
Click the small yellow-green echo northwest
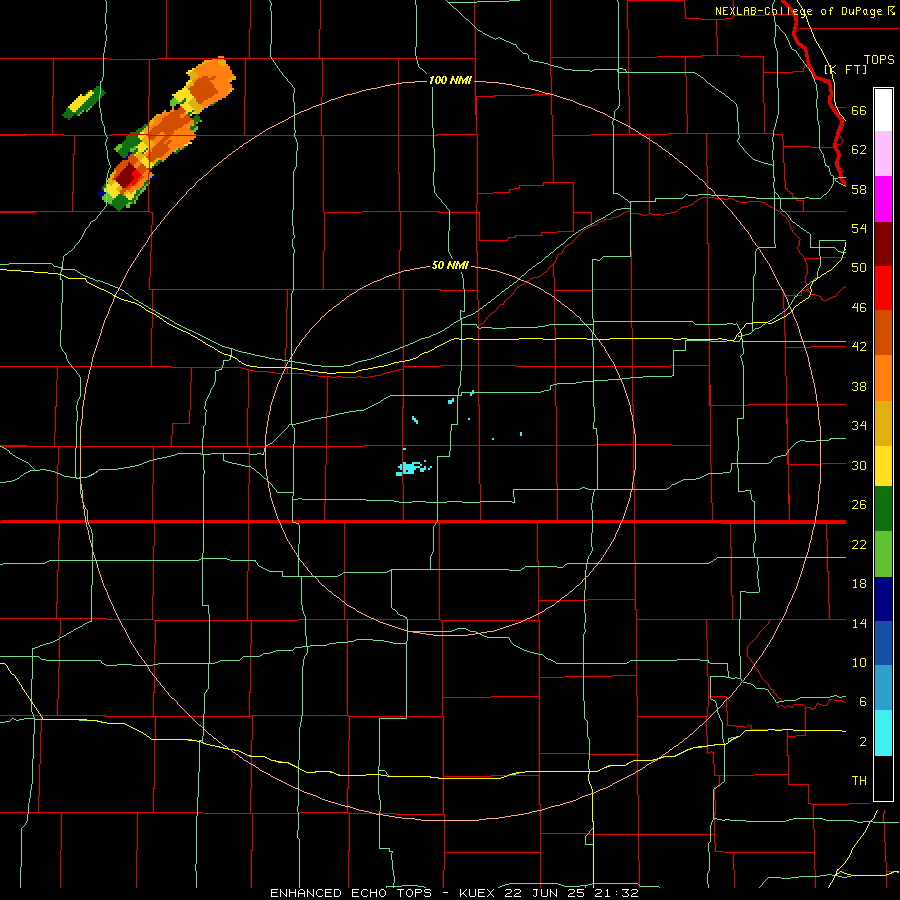pos(84,103)
